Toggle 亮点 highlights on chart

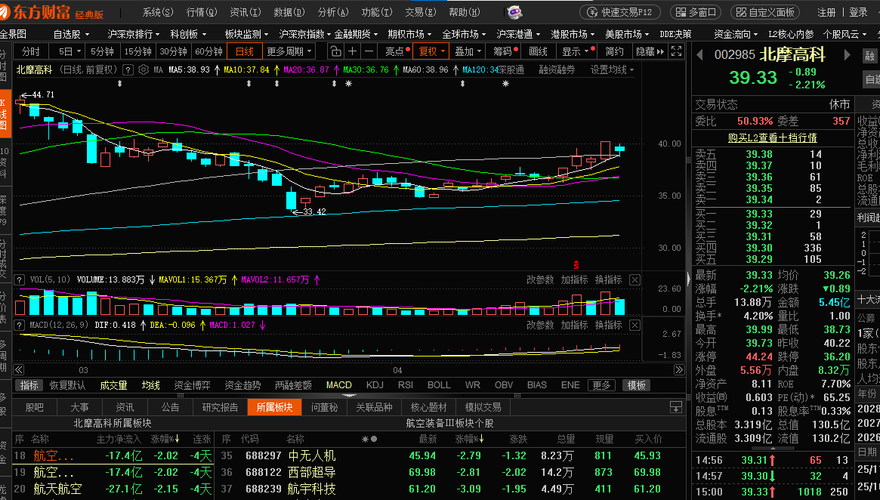(397, 52)
